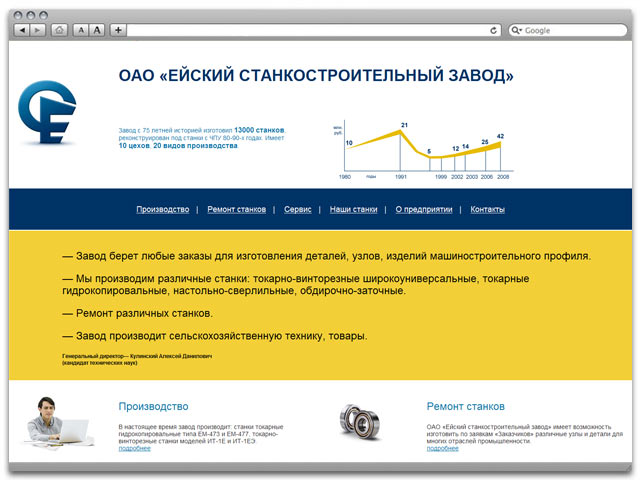
Task: Open the О предприятии menu item
Action: coord(424,209)
